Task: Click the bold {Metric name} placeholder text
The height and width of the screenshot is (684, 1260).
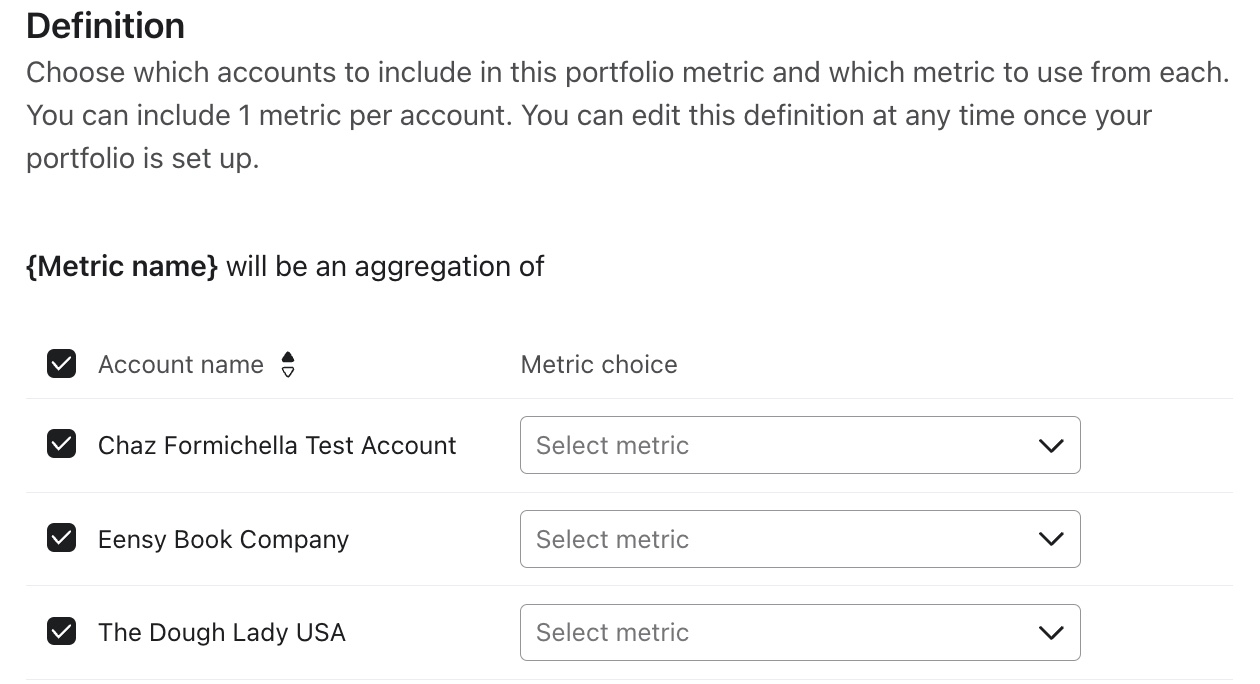Action: [121, 267]
